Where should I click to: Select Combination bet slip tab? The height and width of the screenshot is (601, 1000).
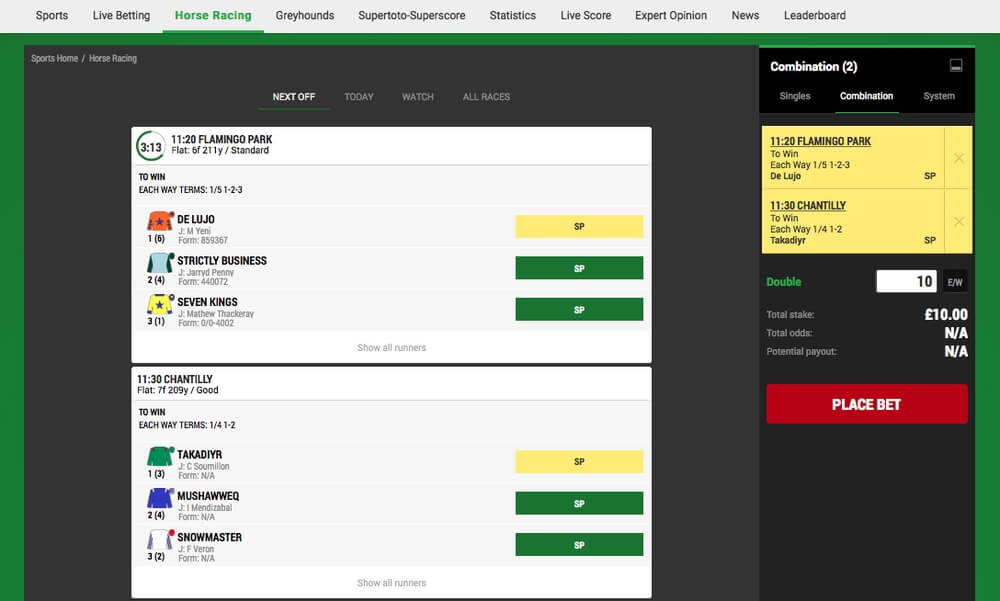[x=866, y=96]
